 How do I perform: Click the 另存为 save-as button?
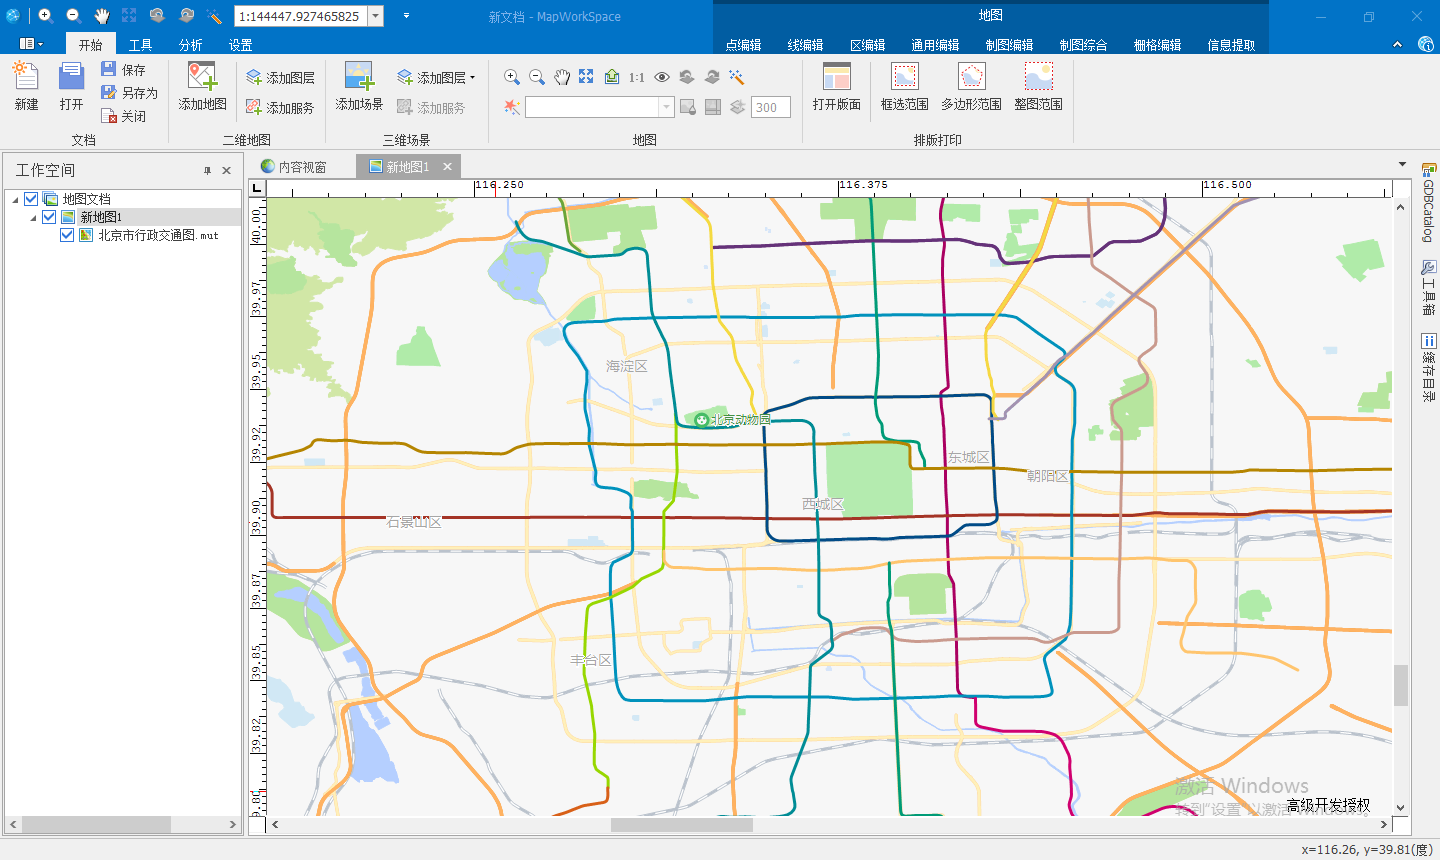pyautogui.click(x=130, y=93)
